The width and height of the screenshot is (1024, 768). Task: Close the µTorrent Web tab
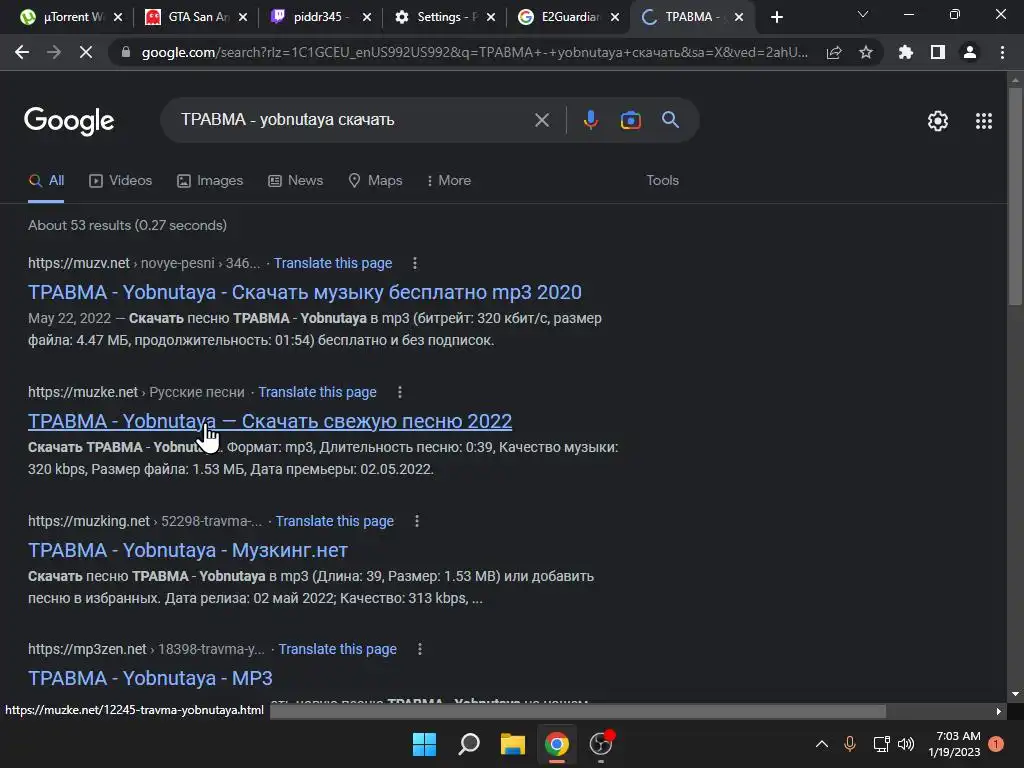click(118, 17)
